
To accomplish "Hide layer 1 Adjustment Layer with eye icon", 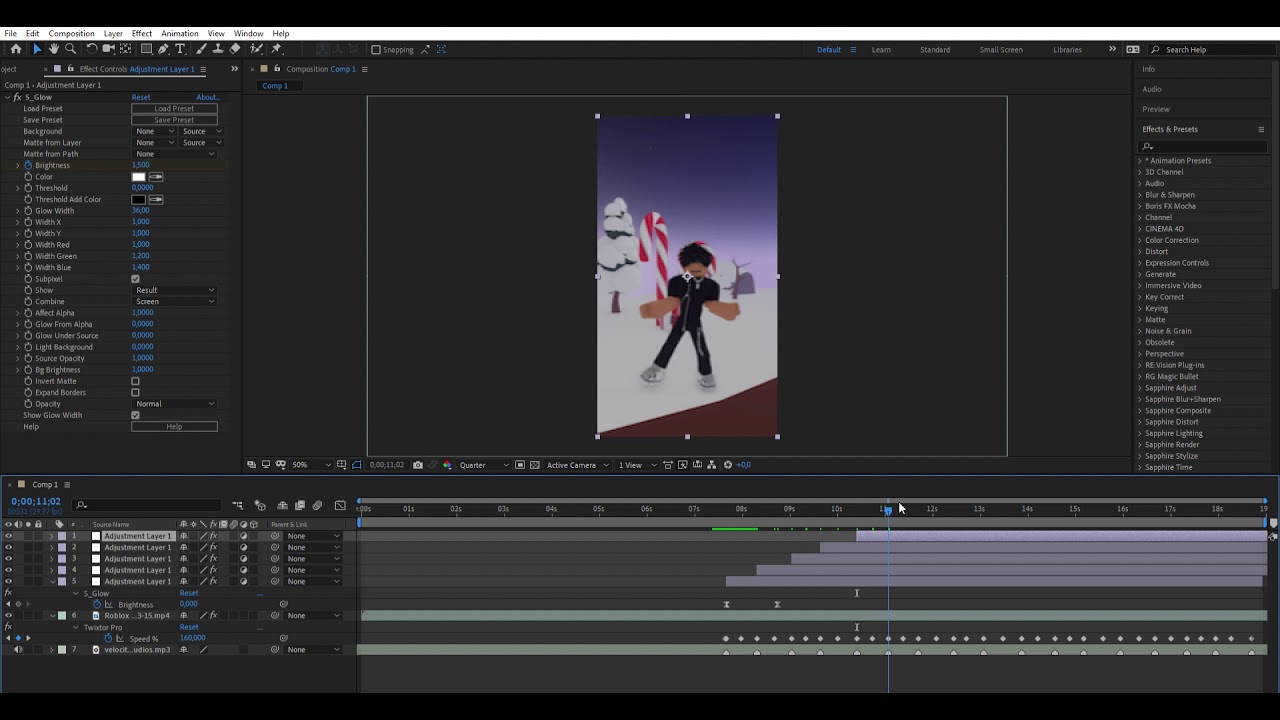I will pos(8,536).
